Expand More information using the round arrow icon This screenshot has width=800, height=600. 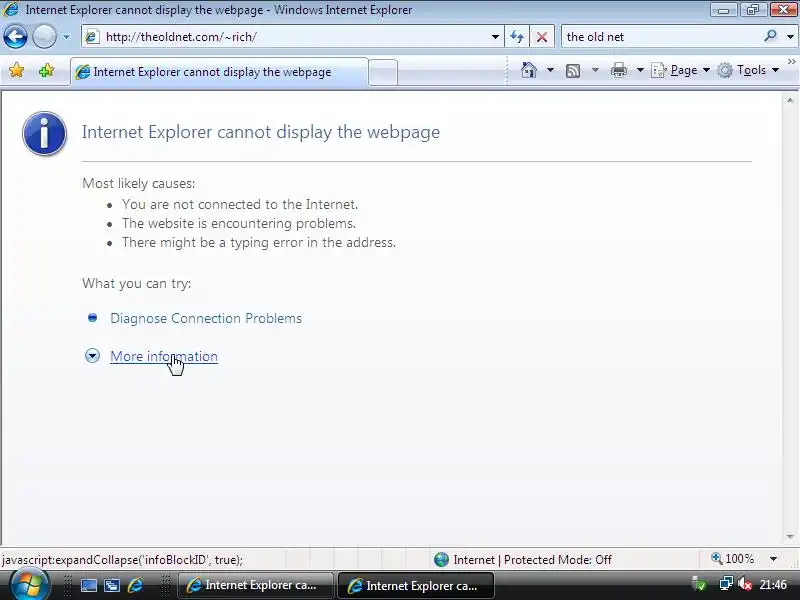[x=92, y=356]
